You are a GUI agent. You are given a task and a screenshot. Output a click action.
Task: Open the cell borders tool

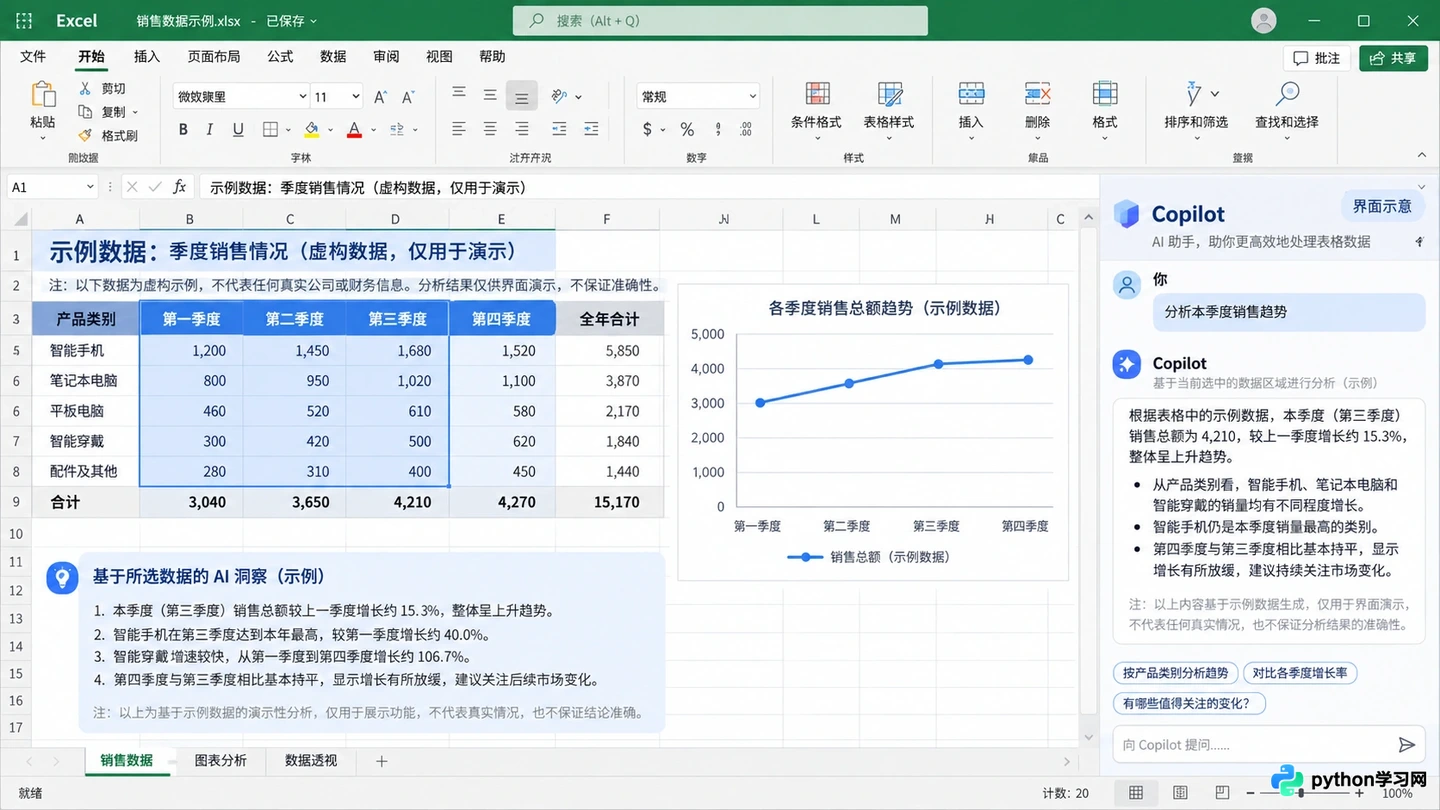(x=270, y=129)
